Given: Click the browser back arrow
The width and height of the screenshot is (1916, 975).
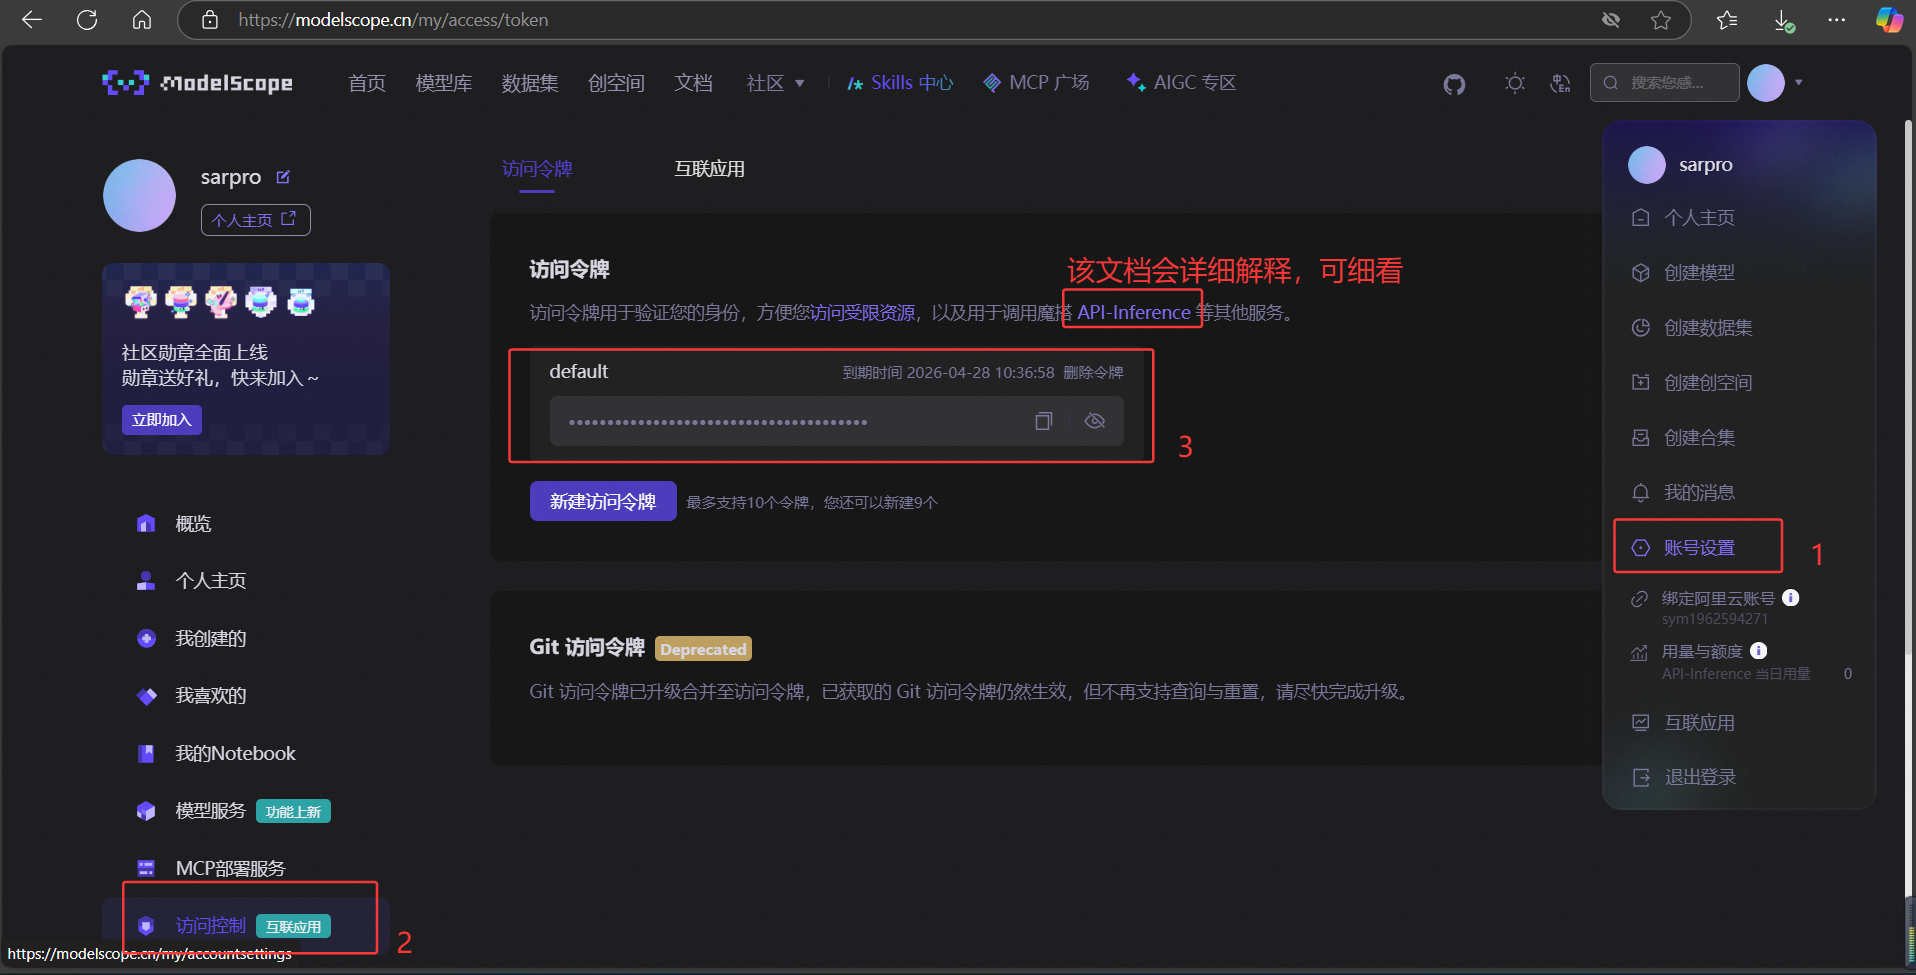Looking at the screenshot, I should pyautogui.click(x=32, y=20).
